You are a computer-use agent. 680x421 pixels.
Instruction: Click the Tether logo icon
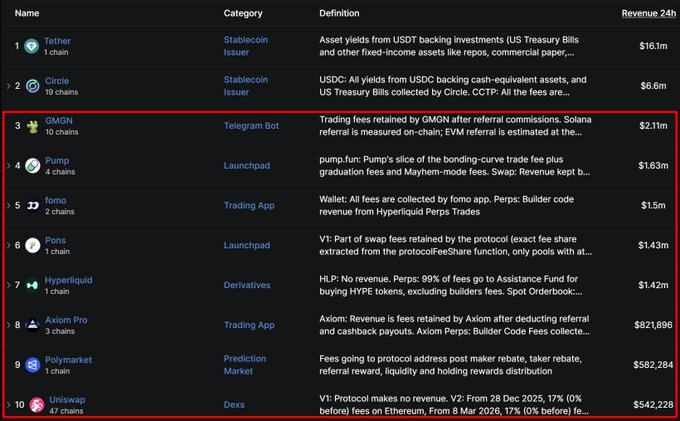[31, 46]
